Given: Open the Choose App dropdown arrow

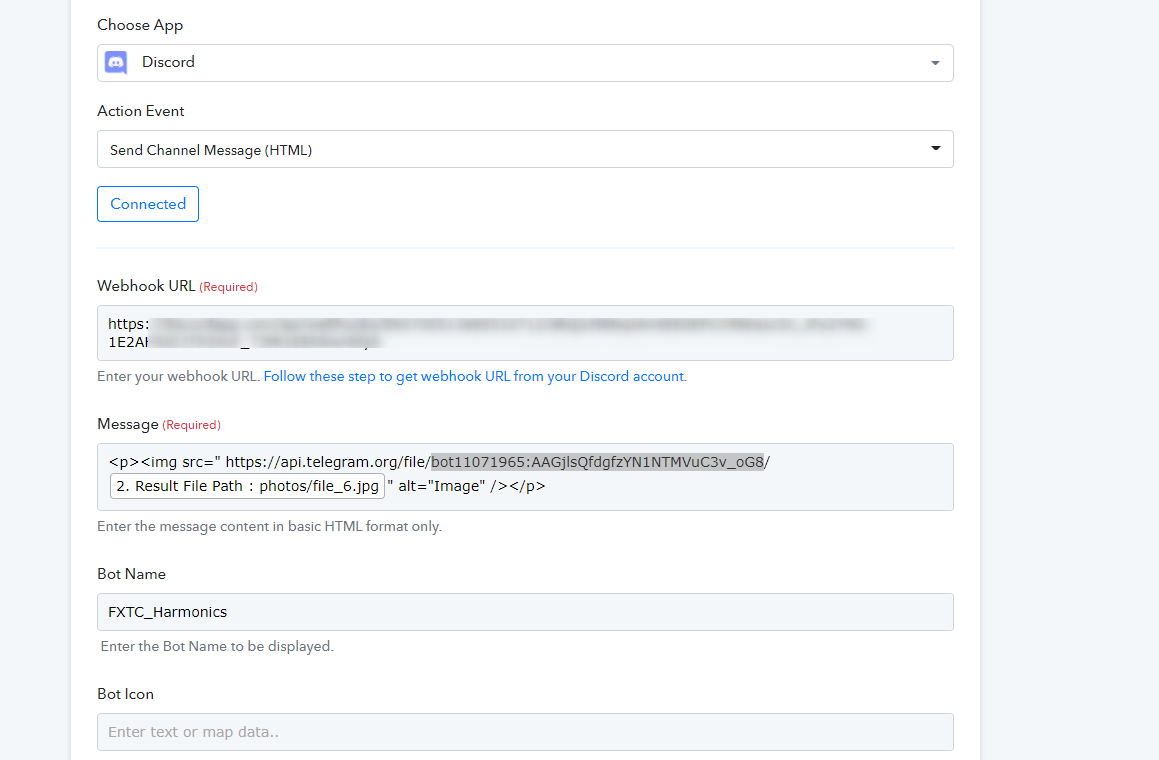Looking at the screenshot, I should click(935, 63).
